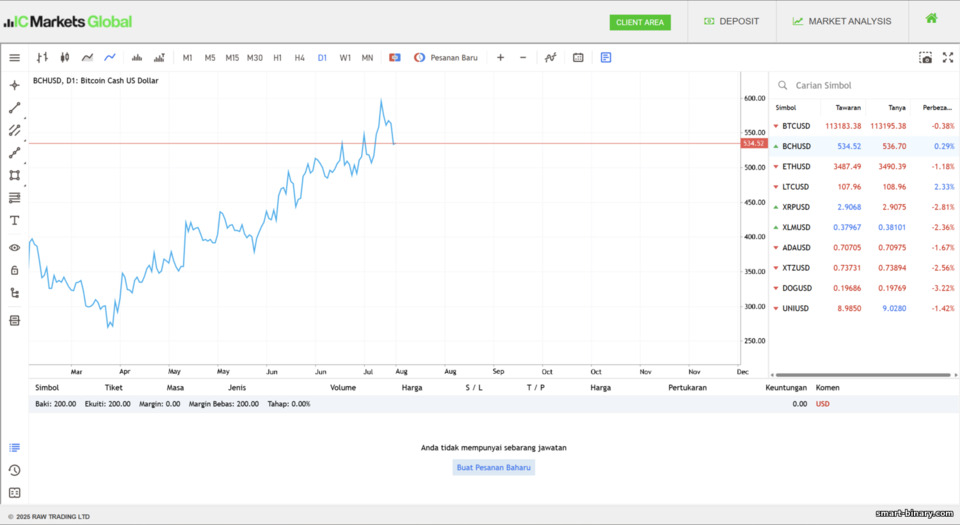Switch timeframe to H4

(x=299, y=58)
